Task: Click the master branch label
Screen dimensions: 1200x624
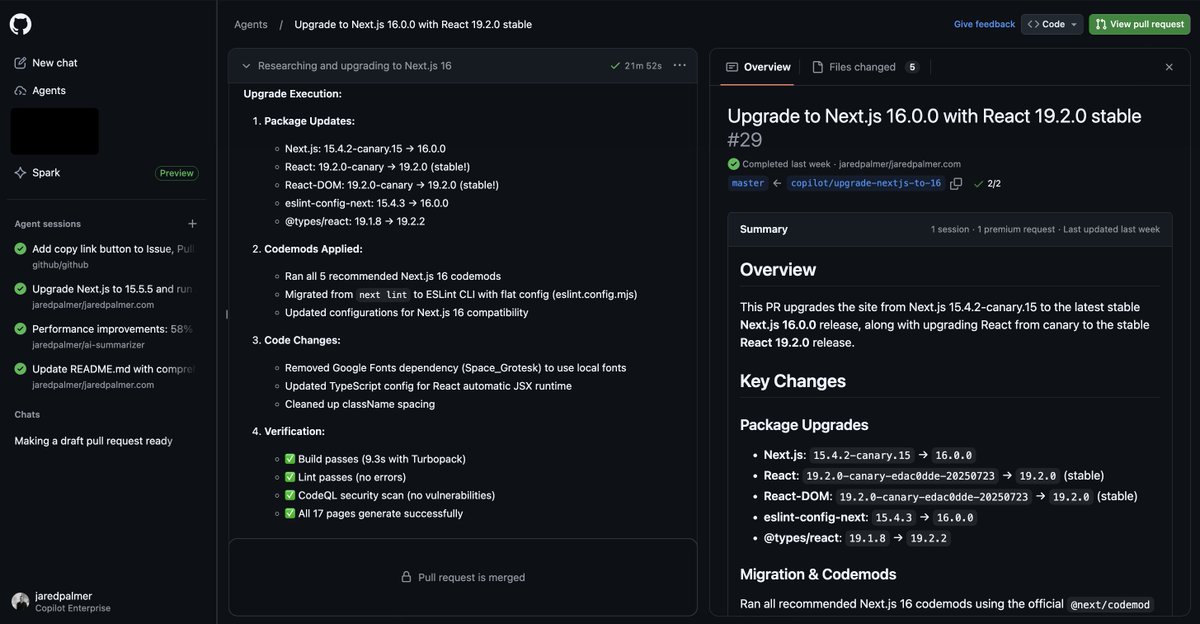Action: click(x=748, y=184)
